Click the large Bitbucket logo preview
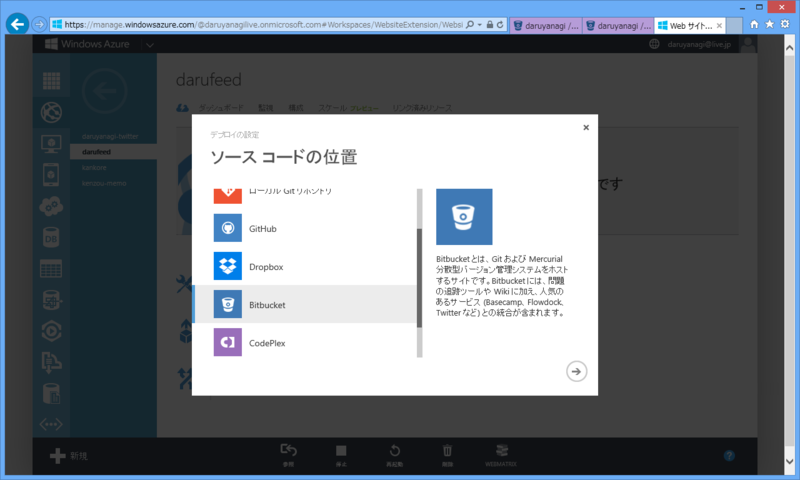 click(464, 217)
